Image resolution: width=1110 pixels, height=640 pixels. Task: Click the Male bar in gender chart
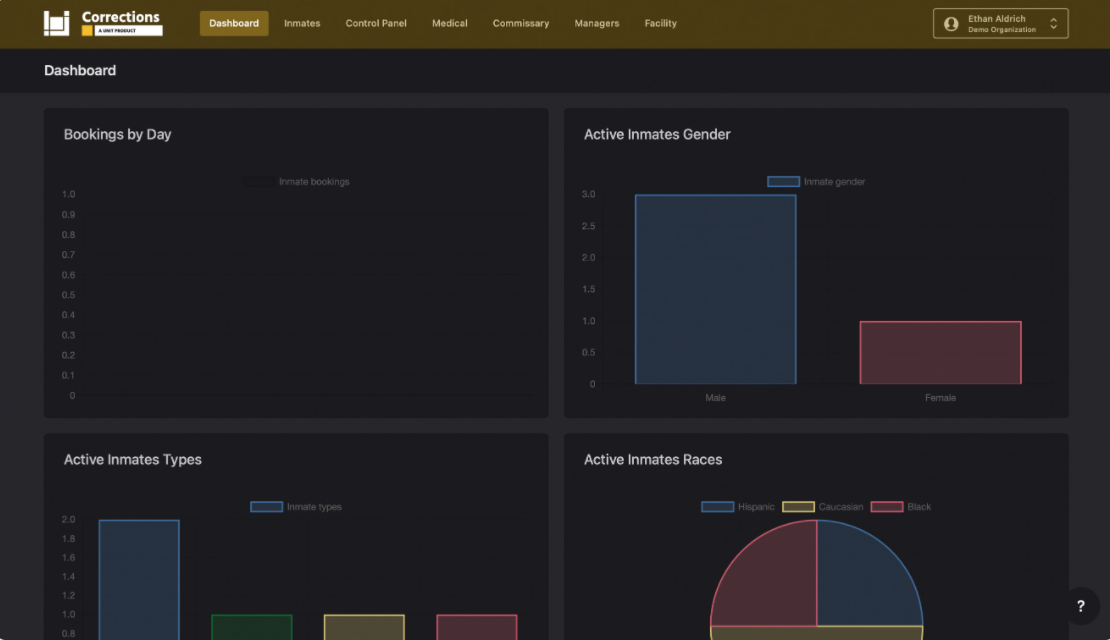pos(715,290)
